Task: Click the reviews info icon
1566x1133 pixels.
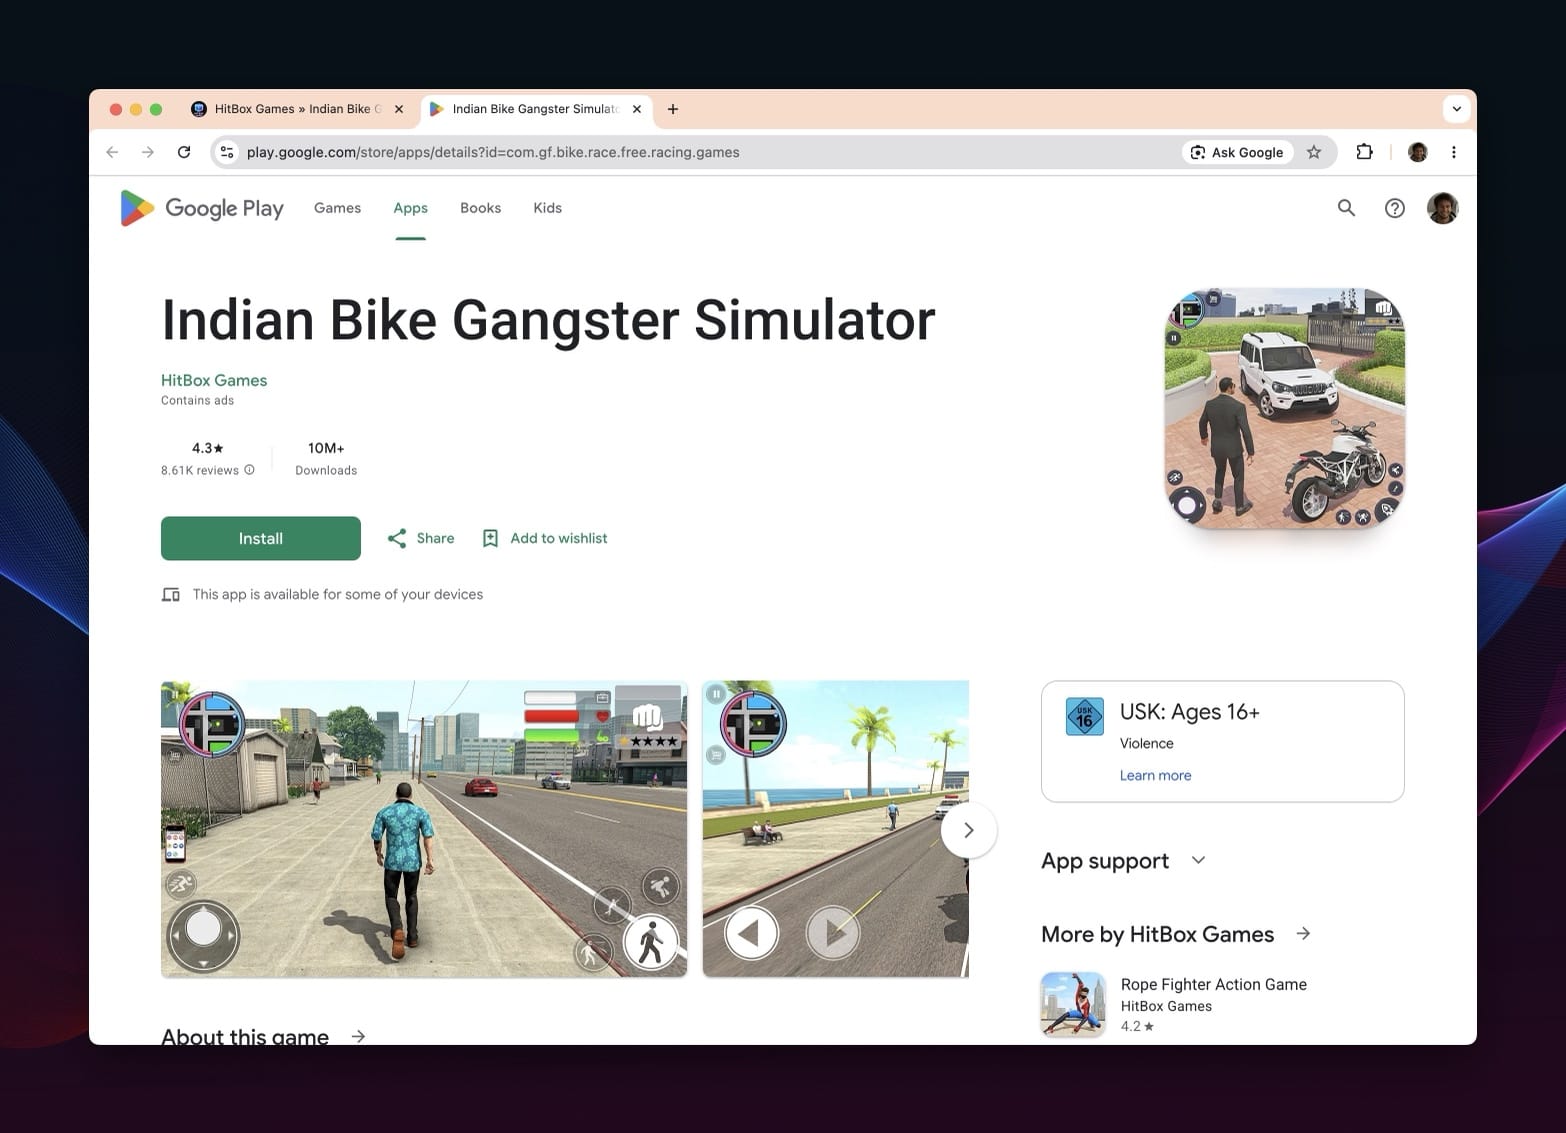Action: (x=250, y=470)
